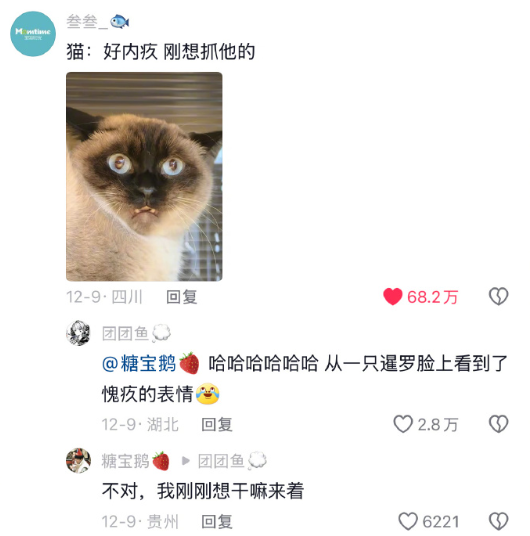The image size is (530, 536).
Task: Open the @糖宝鹅 mention link
Action: pyautogui.click(x=150, y=363)
